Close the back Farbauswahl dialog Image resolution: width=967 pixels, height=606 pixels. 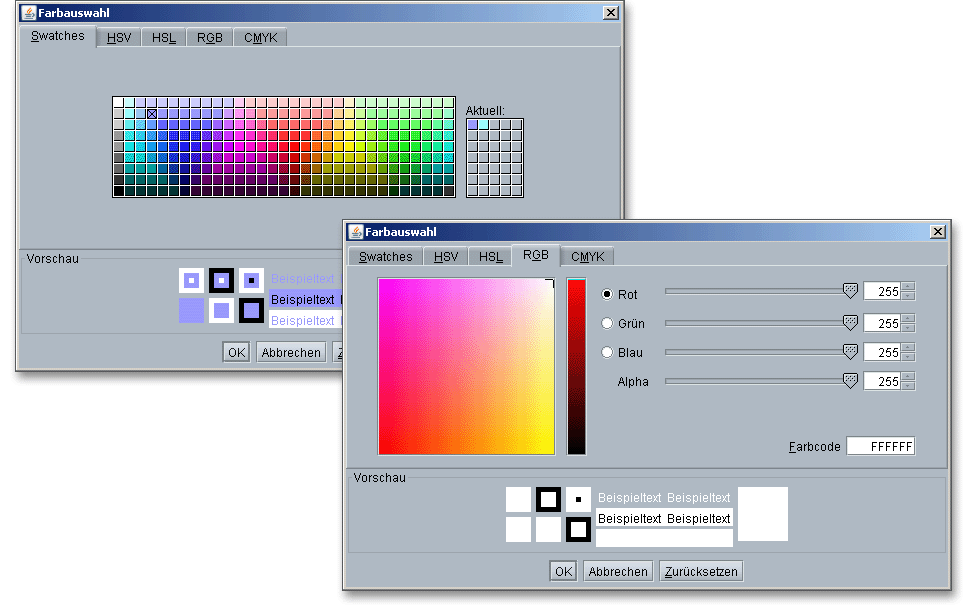(x=610, y=13)
